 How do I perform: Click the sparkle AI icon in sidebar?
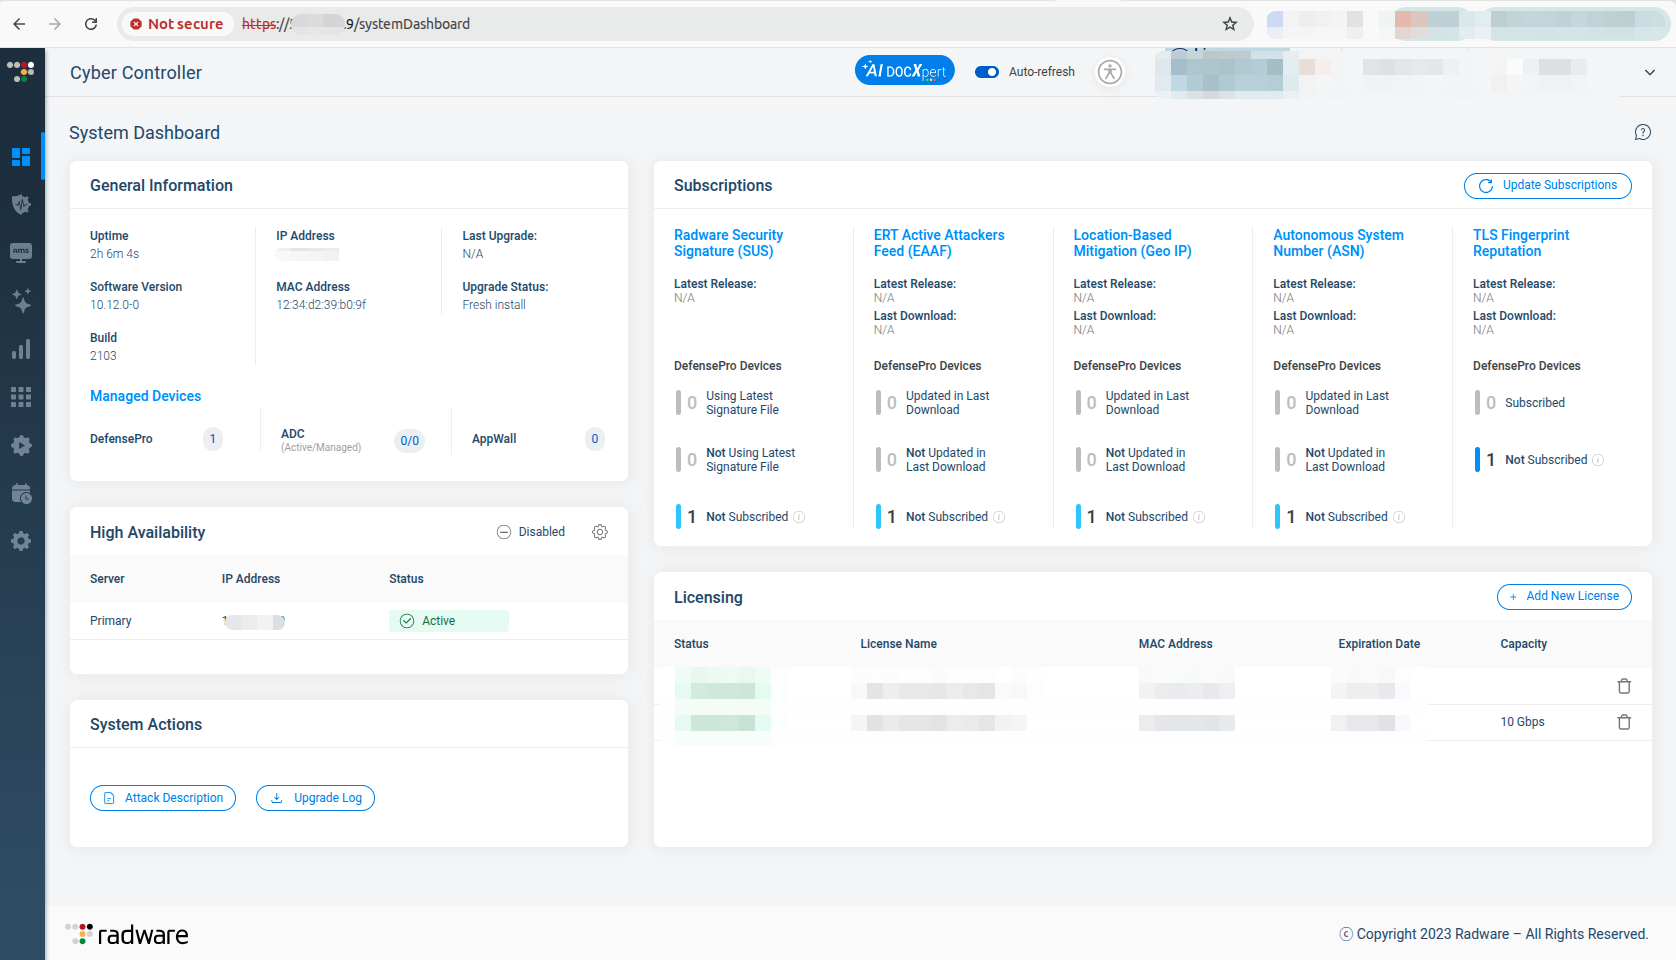21,301
